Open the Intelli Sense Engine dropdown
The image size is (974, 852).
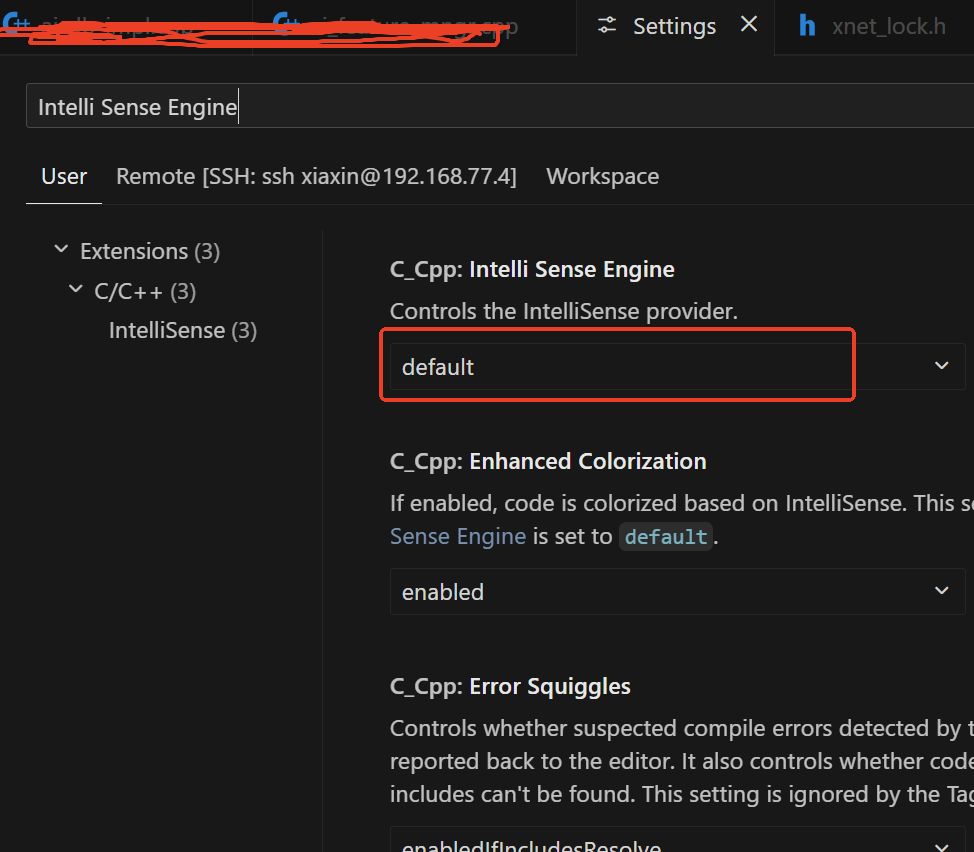(x=677, y=366)
